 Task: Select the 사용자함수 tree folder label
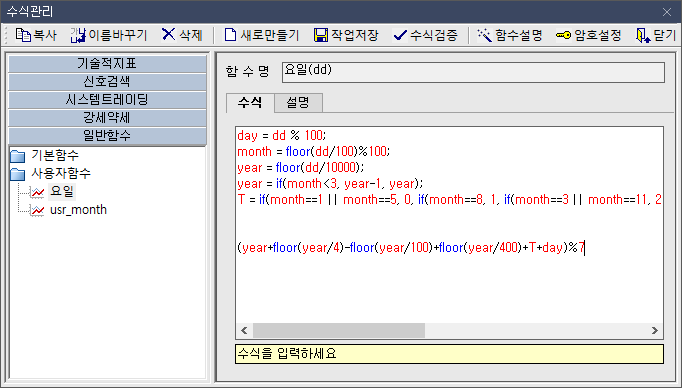pyautogui.click(x=61, y=174)
